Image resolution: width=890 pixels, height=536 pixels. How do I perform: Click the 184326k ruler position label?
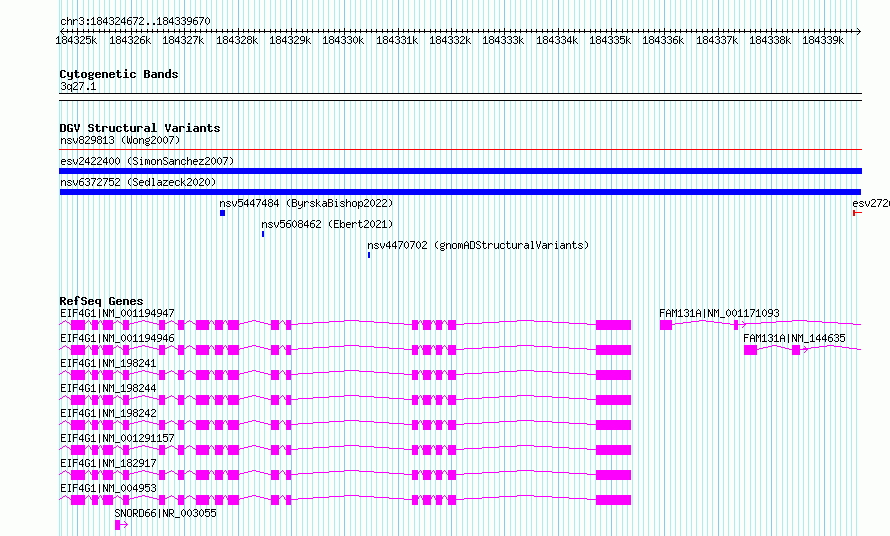130,40
